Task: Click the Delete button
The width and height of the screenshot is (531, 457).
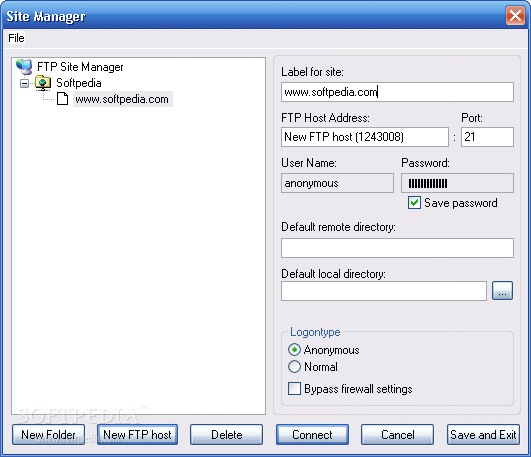Action: click(226, 435)
